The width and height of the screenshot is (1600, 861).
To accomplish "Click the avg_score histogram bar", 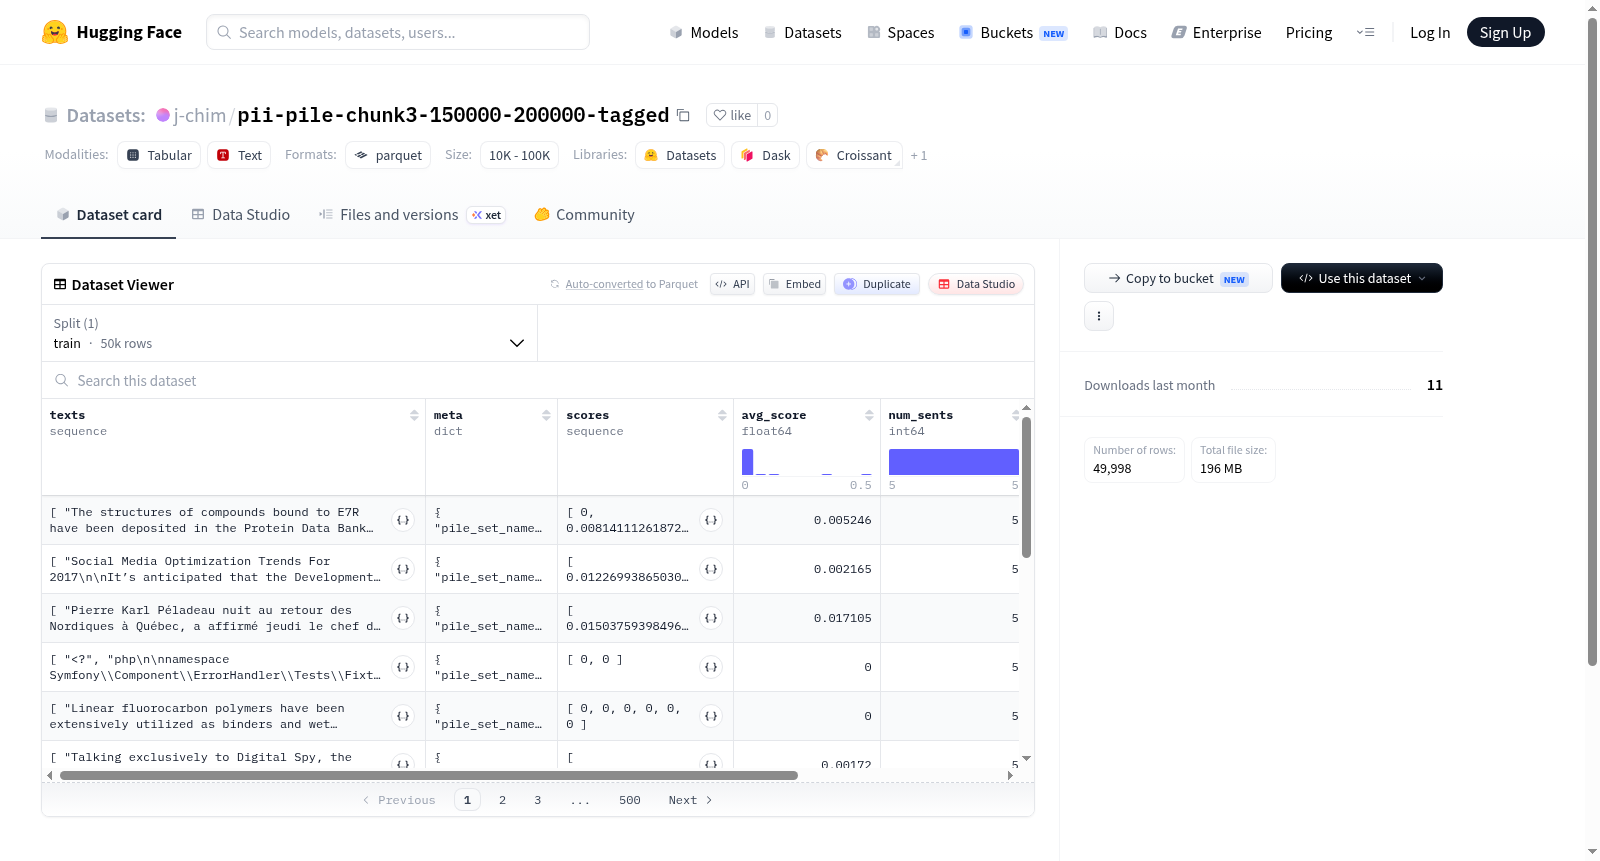I will point(747,462).
